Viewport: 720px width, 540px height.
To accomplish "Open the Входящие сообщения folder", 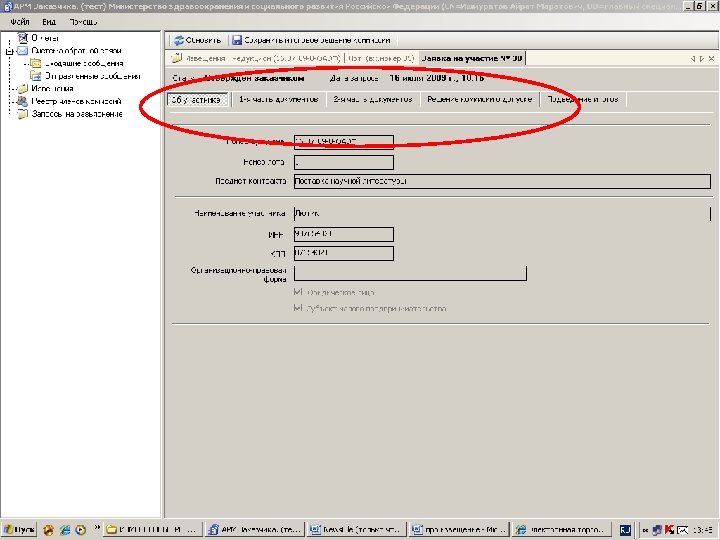I will [x=84, y=63].
